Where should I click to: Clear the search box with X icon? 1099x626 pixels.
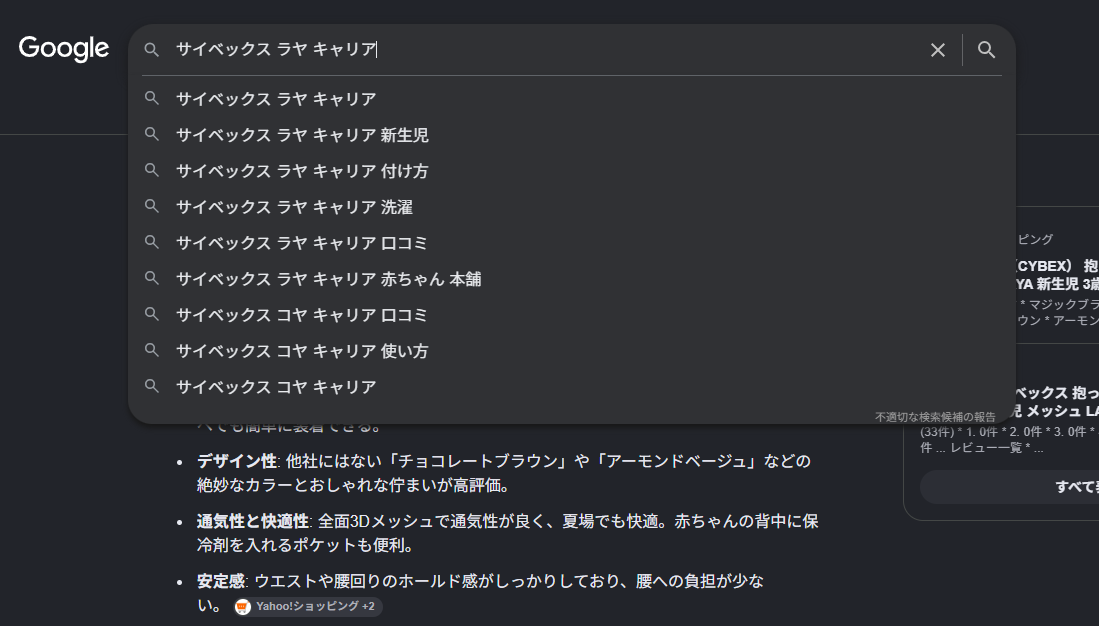(x=937, y=50)
